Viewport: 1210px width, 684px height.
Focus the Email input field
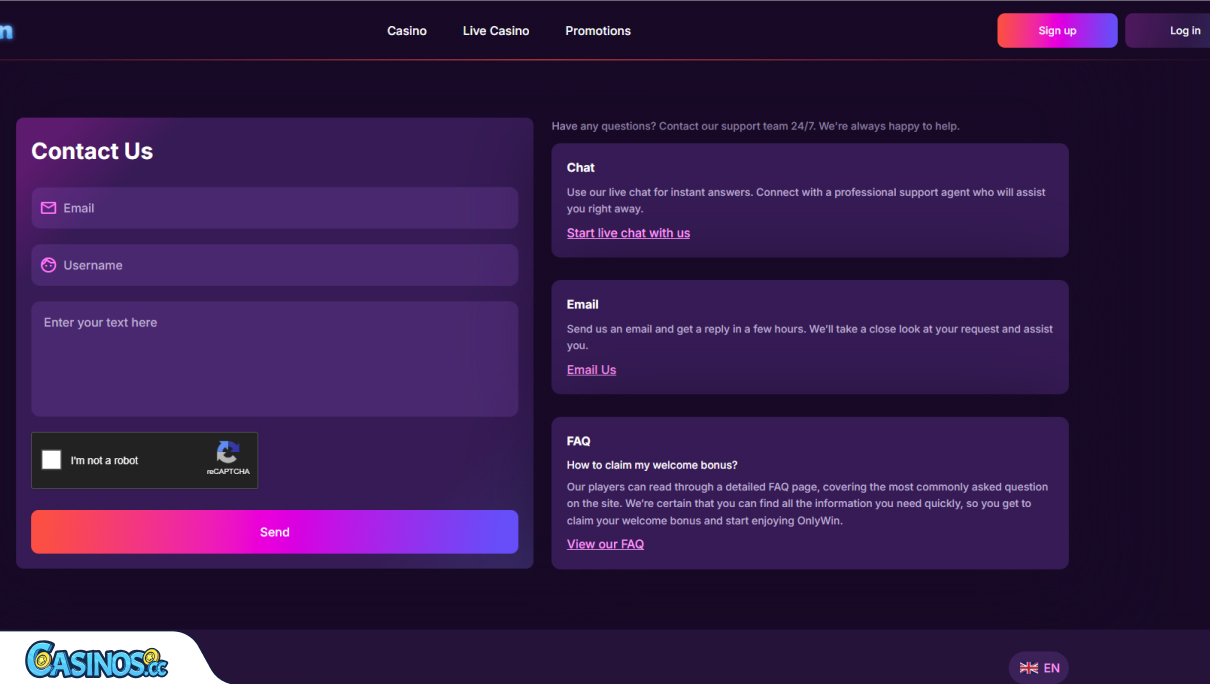[x=275, y=208]
